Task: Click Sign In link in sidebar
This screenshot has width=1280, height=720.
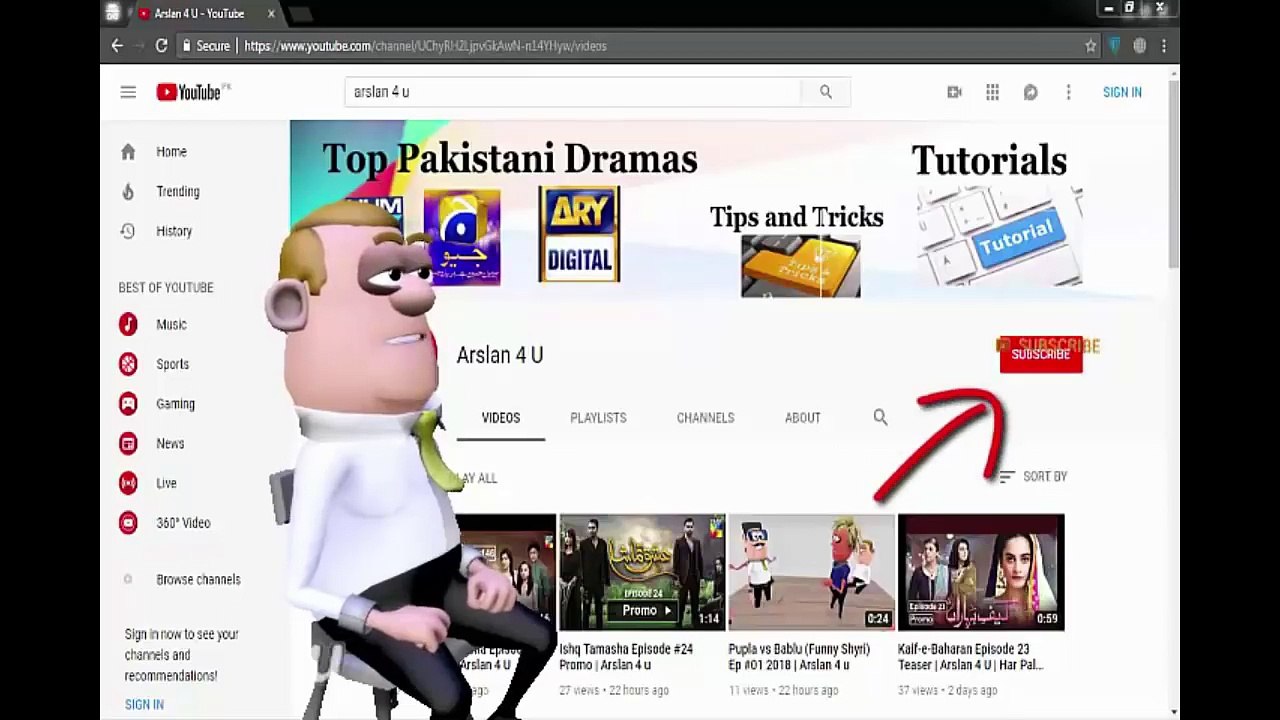Action: tap(144, 705)
